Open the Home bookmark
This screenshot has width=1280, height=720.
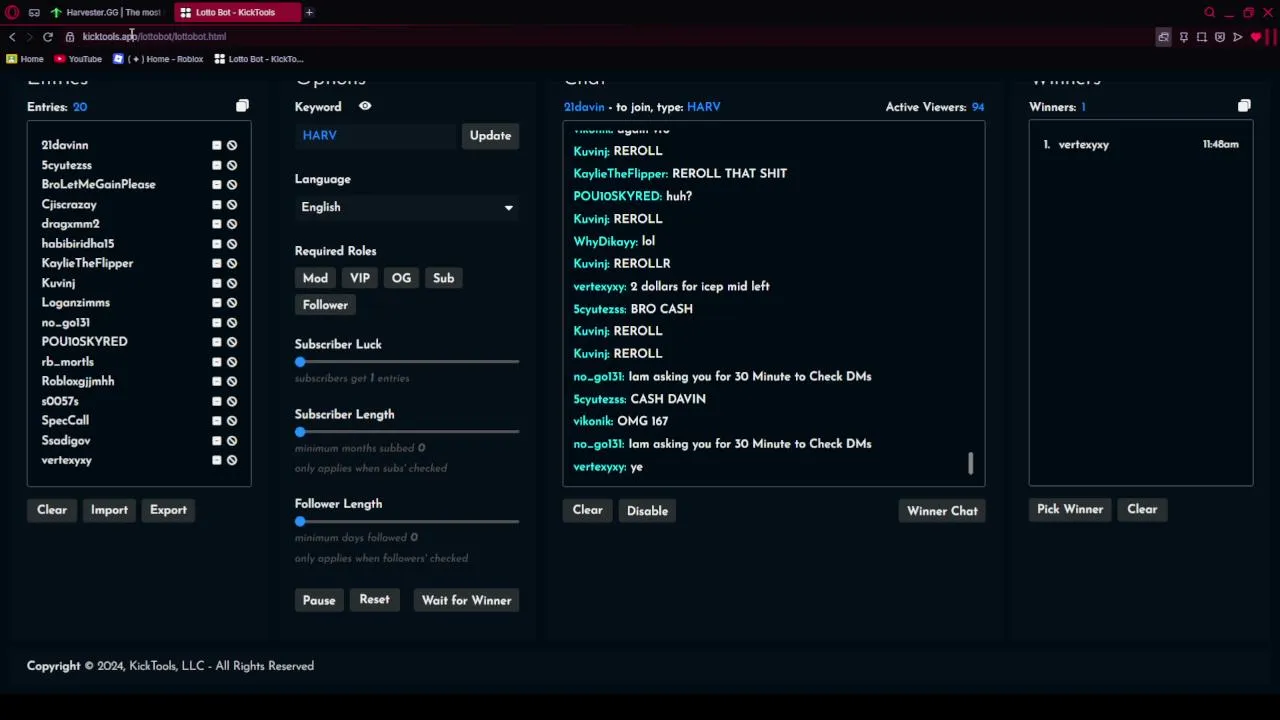[x=25, y=59]
